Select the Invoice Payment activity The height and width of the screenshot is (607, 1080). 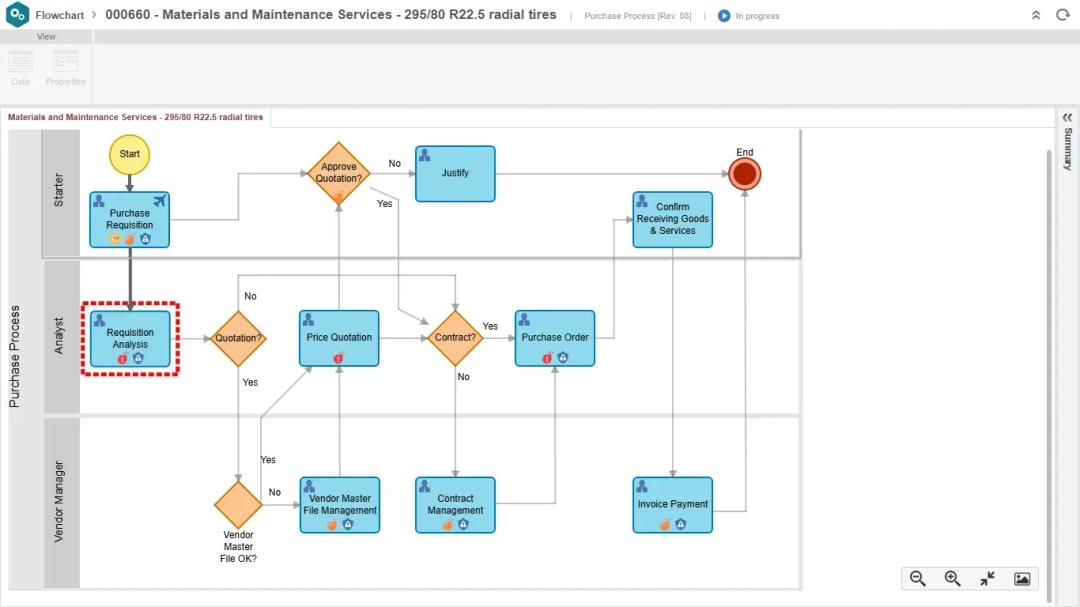pyautogui.click(x=672, y=504)
